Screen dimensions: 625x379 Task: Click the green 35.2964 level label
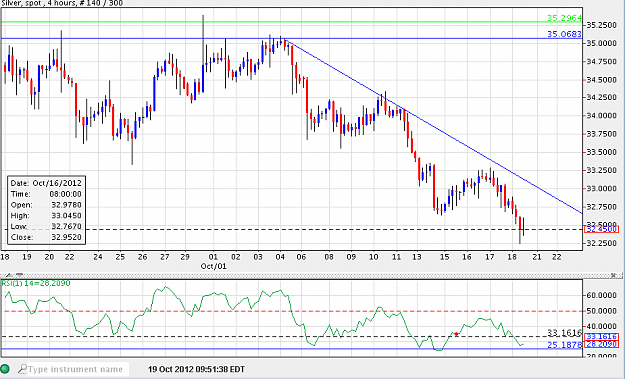(x=564, y=18)
